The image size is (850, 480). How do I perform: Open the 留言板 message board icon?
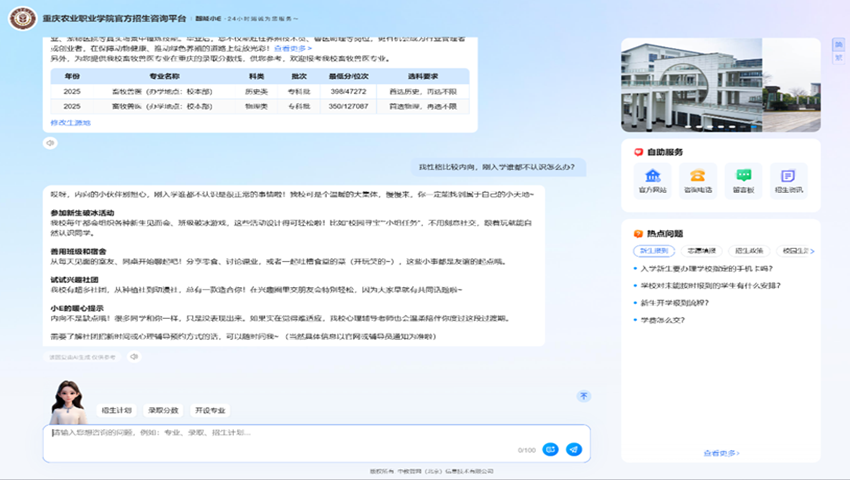(743, 179)
